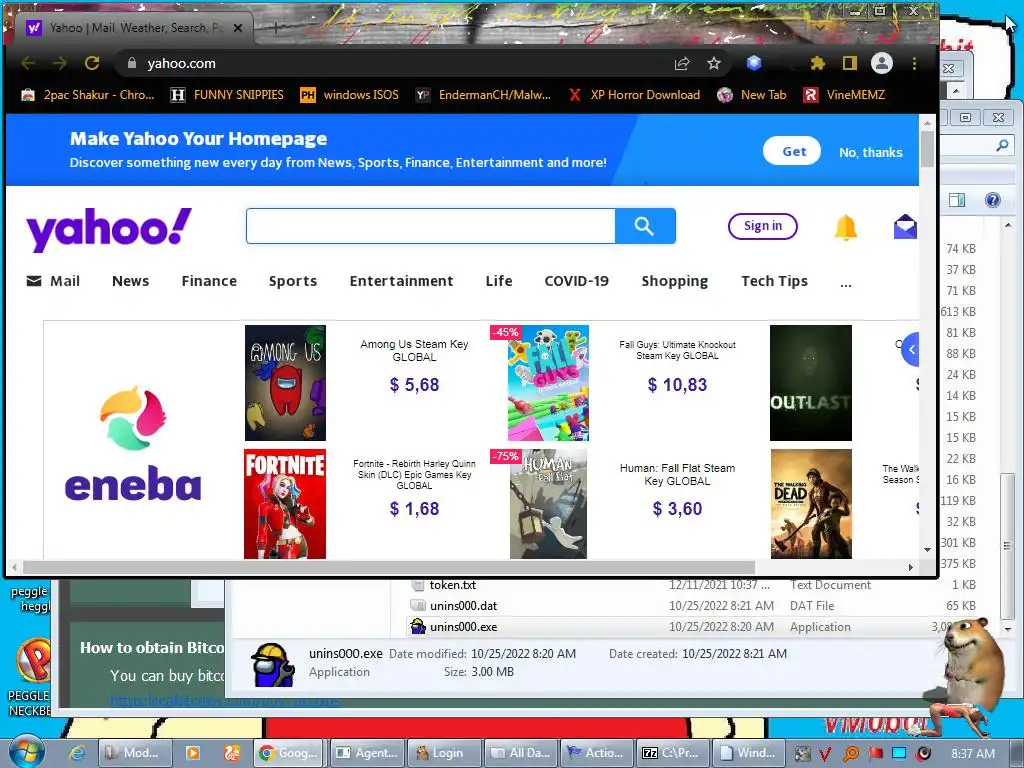Open the Tech Tips section
This screenshot has width=1024, height=768.
774,281
